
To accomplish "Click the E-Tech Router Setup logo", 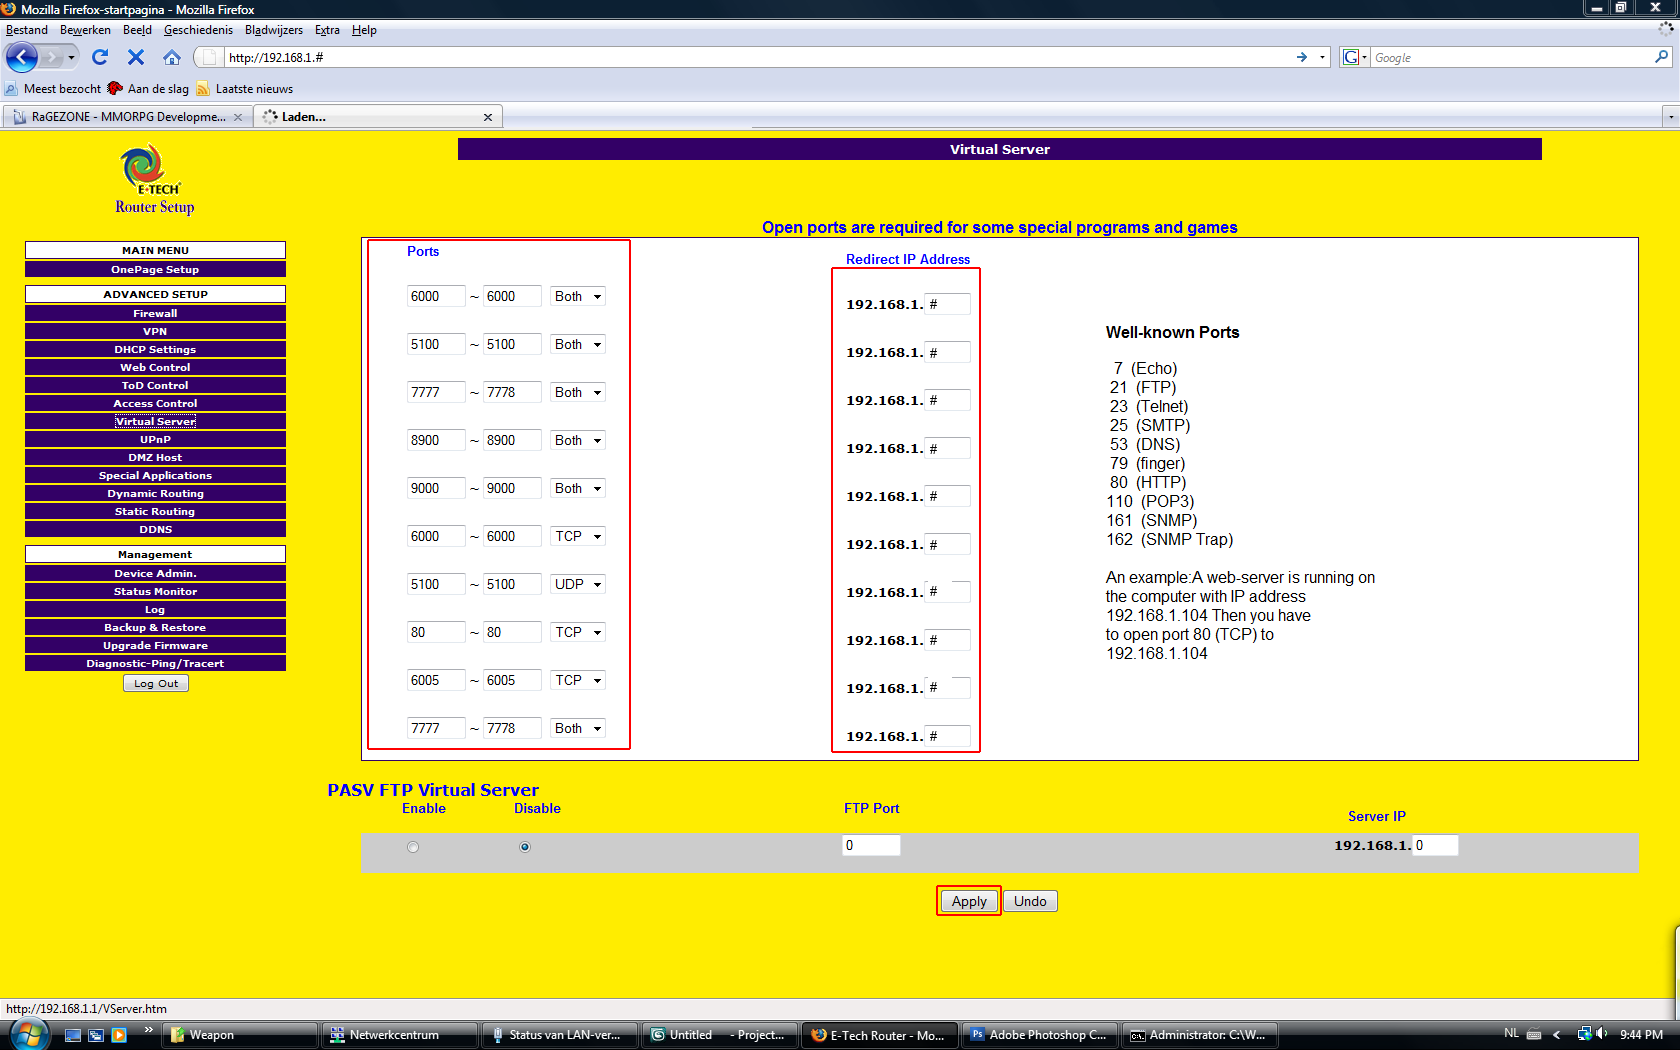I will [155, 180].
